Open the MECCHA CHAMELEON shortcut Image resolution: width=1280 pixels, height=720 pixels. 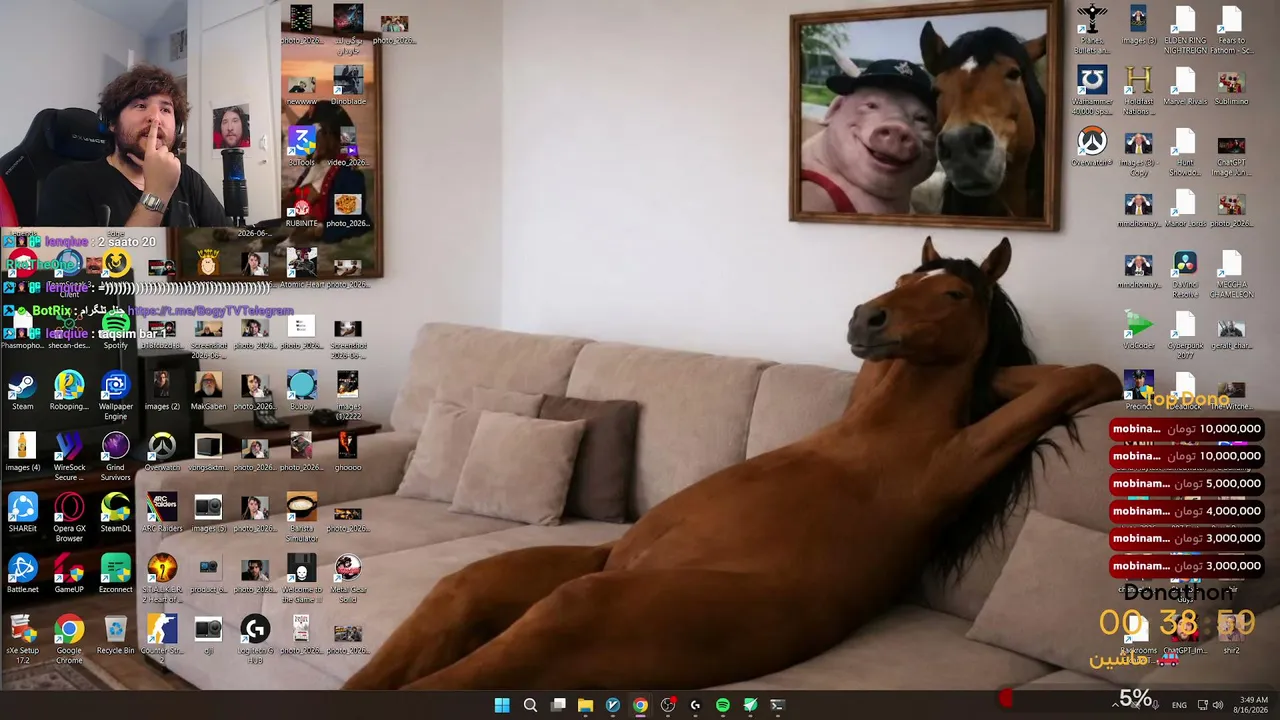[x=1231, y=275]
